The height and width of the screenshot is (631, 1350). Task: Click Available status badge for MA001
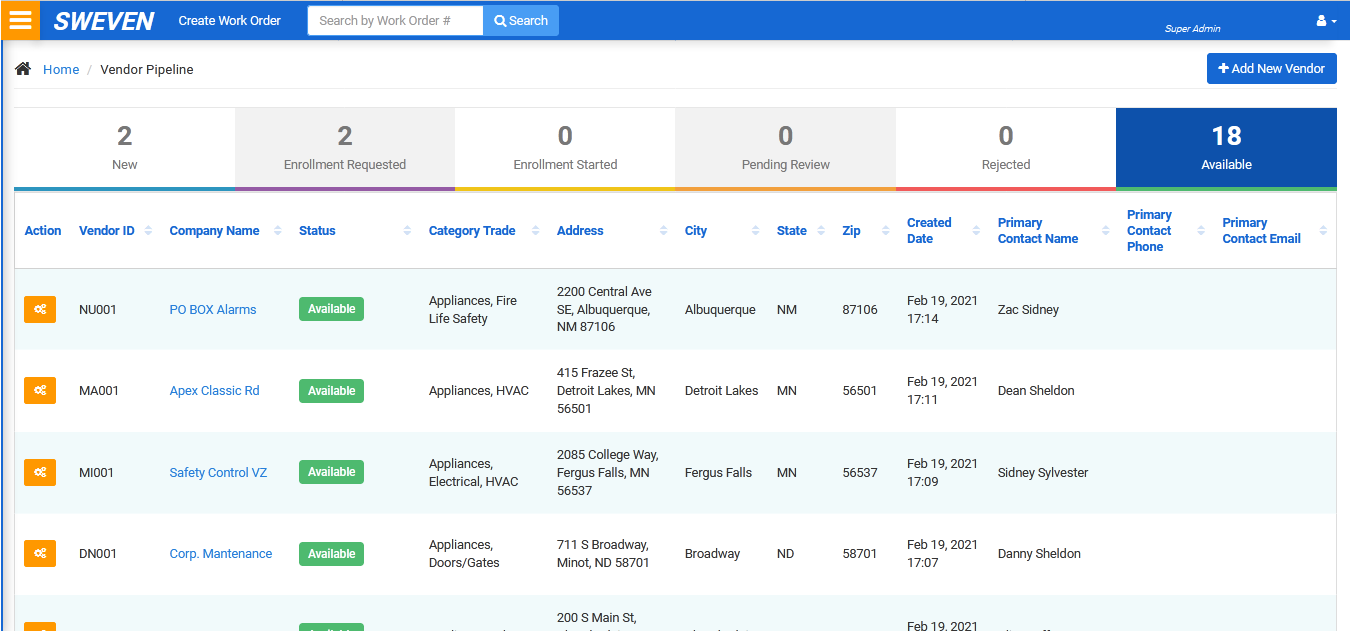[331, 390]
